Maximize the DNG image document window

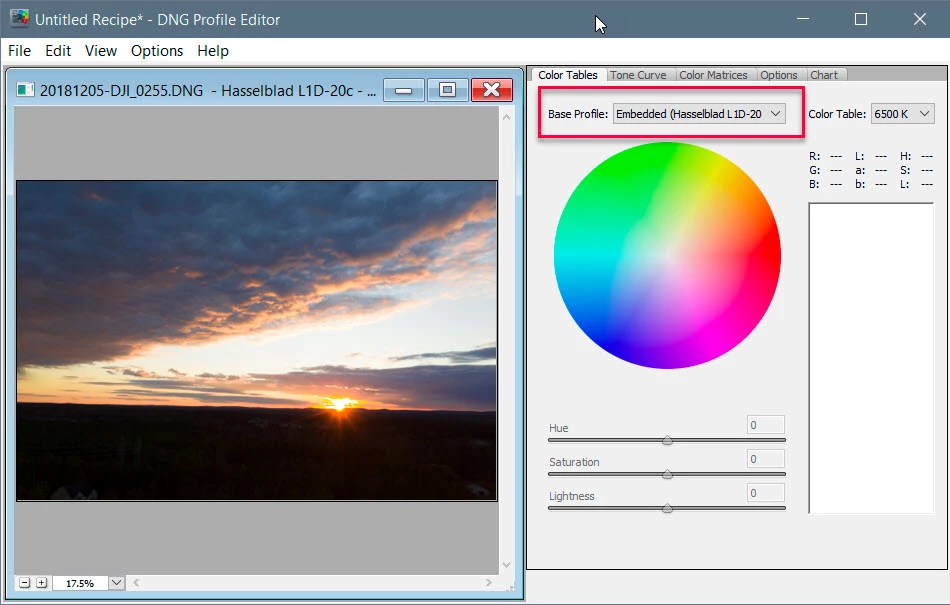click(x=447, y=90)
